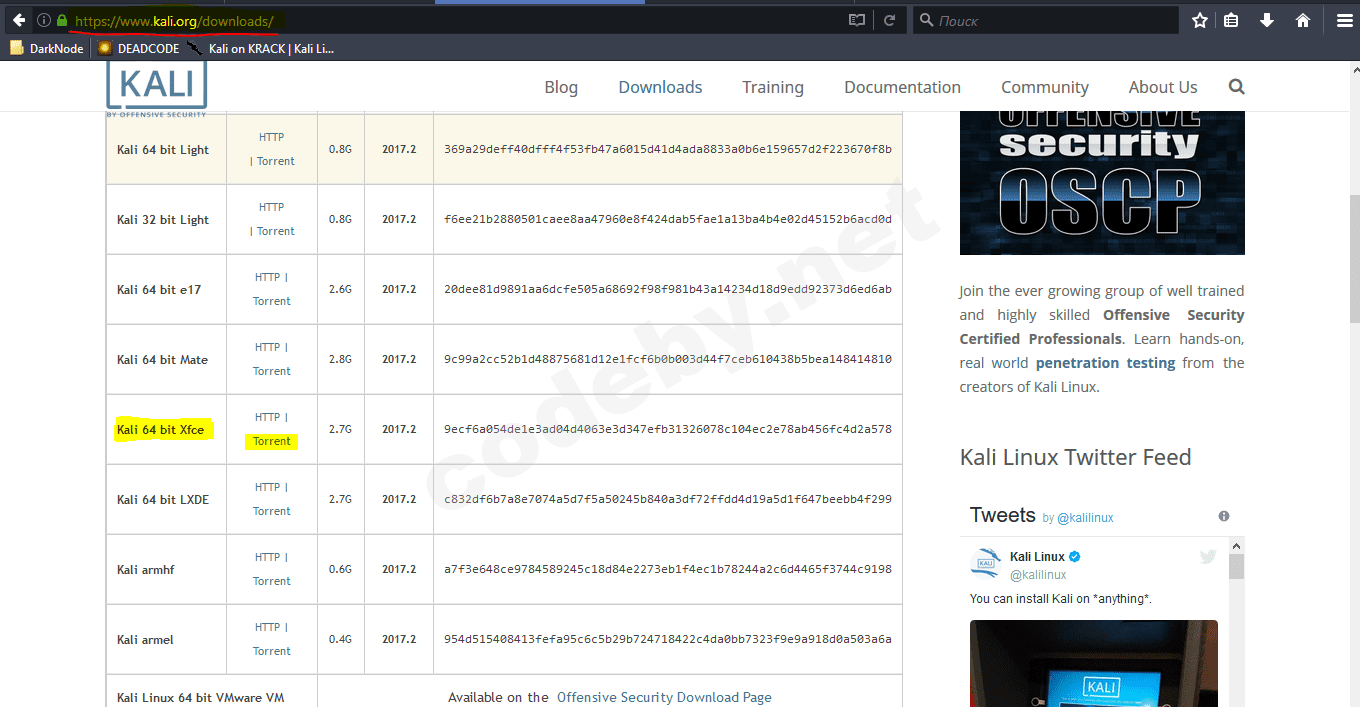
Task: Click the Kali Linux tweet author name
Action: point(1037,556)
